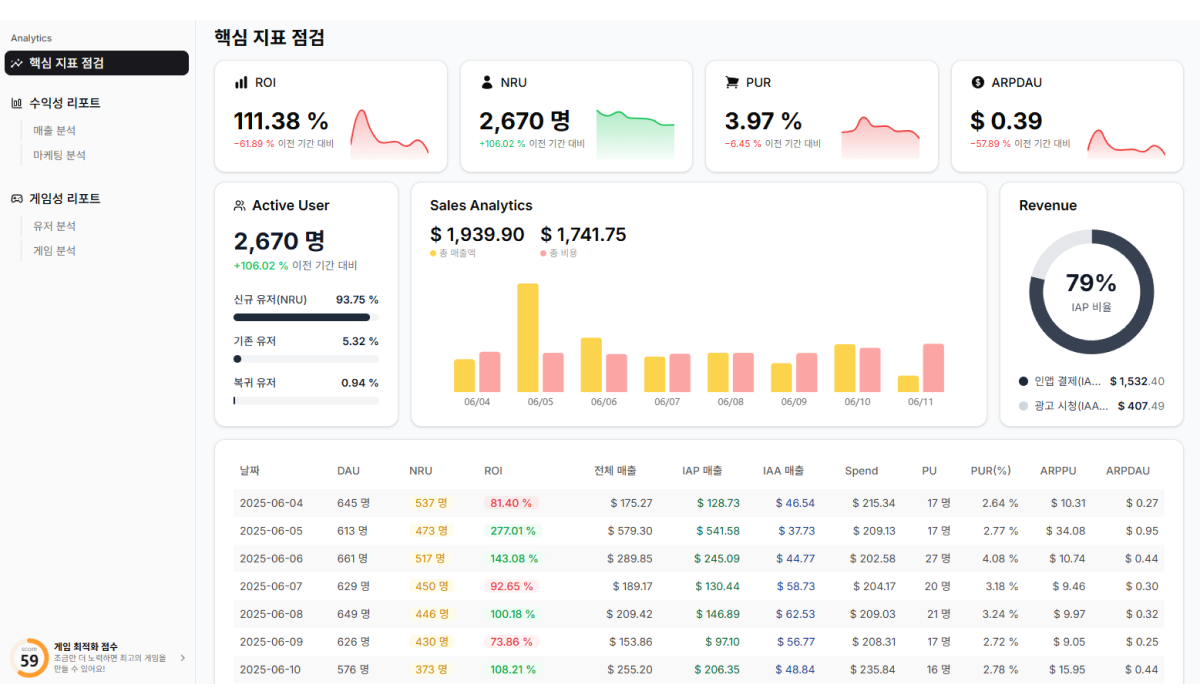
Task: Toggle the 총 매출액 legend dot
Action: click(x=433, y=254)
